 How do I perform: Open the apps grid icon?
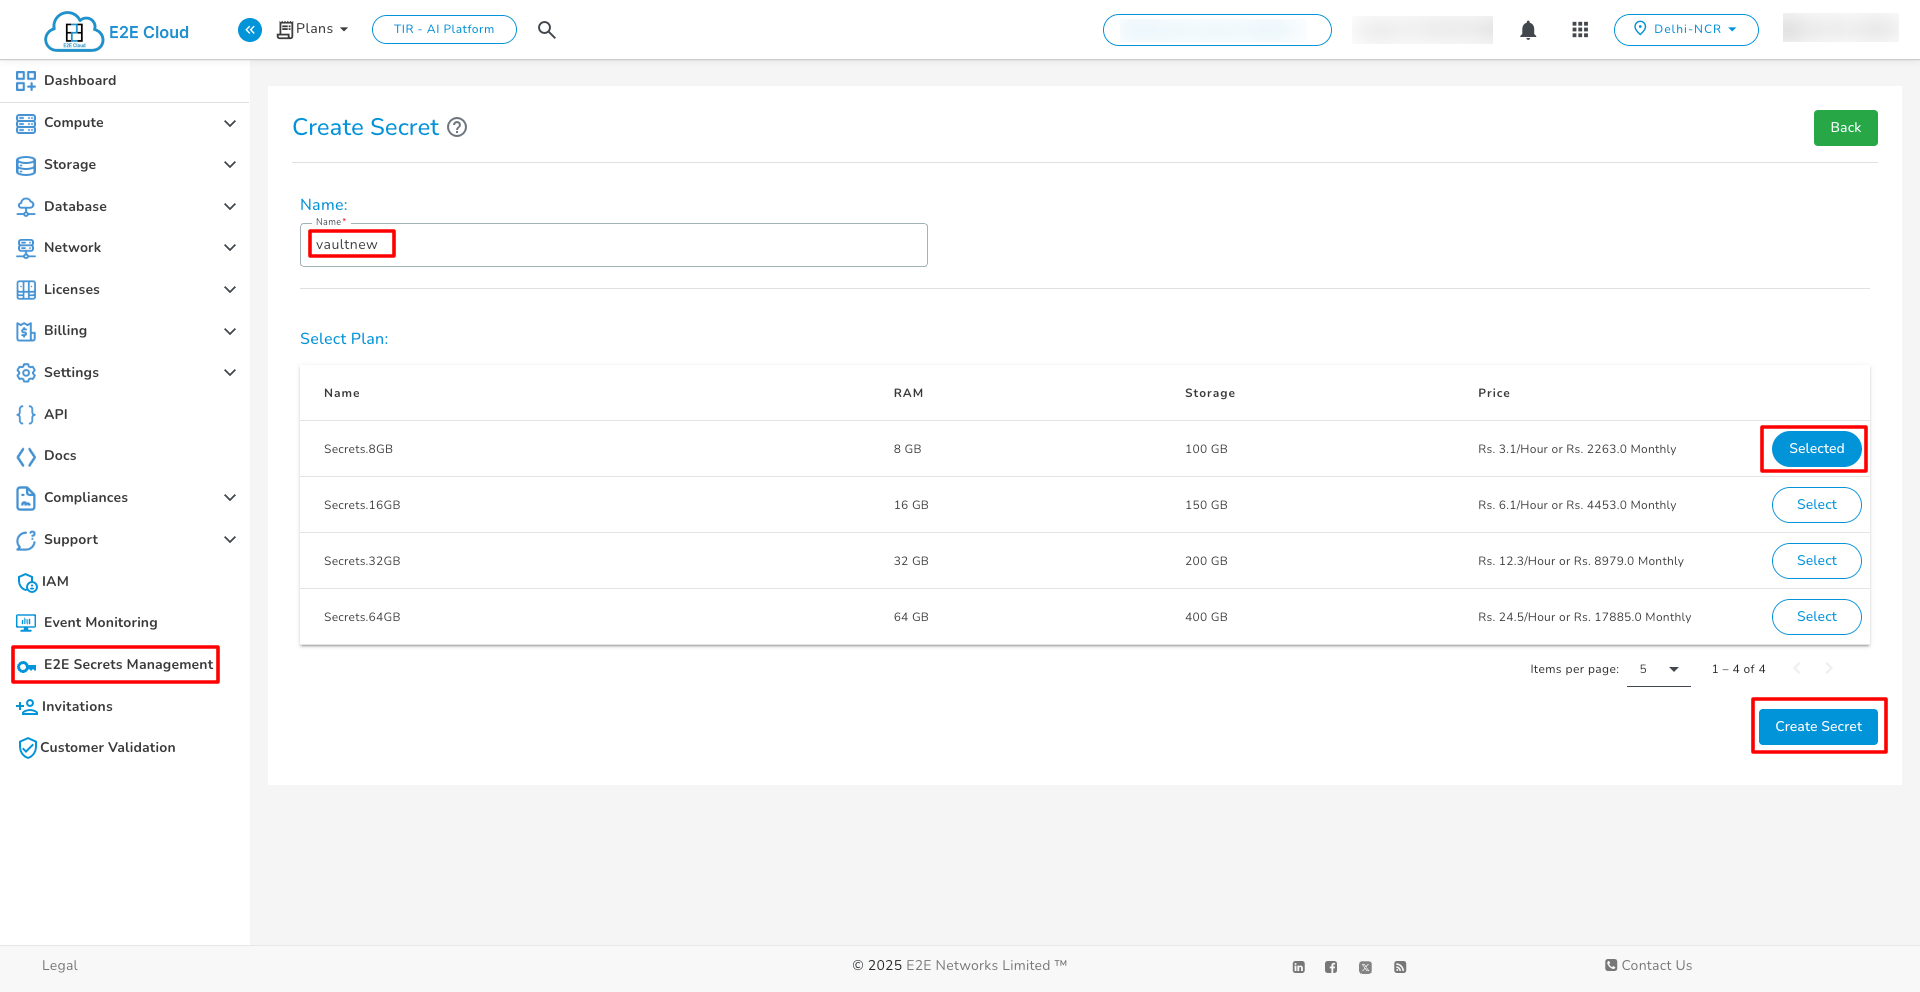pos(1580,30)
